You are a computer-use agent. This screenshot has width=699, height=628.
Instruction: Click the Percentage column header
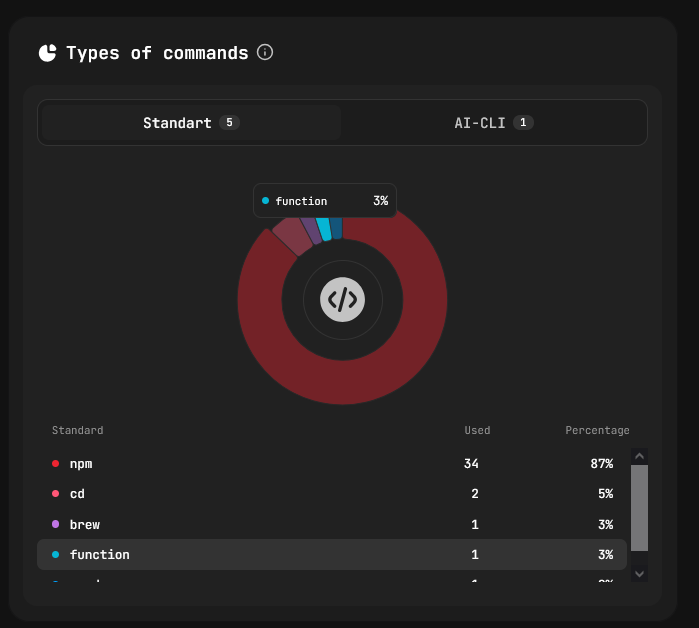coord(597,431)
